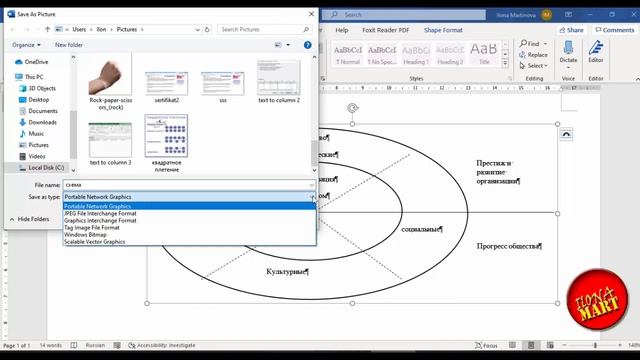Start Dictate microphone in Word
Image resolution: width=640 pixels, height=360 pixels.
pyautogui.click(x=568, y=51)
